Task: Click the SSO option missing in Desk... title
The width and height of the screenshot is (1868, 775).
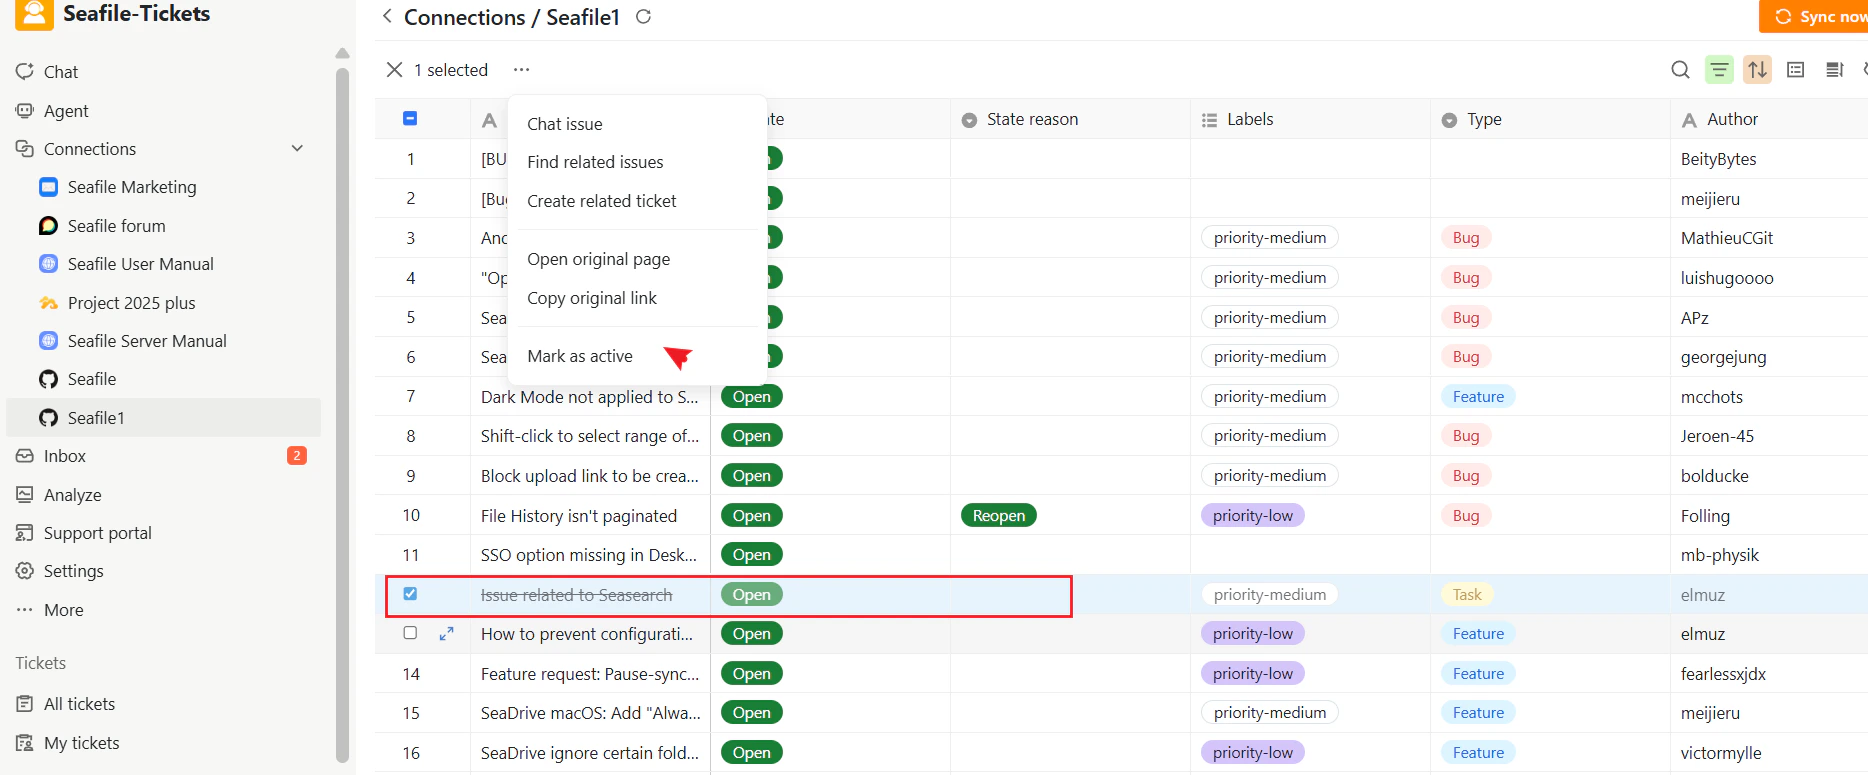Action: tap(588, 555)
